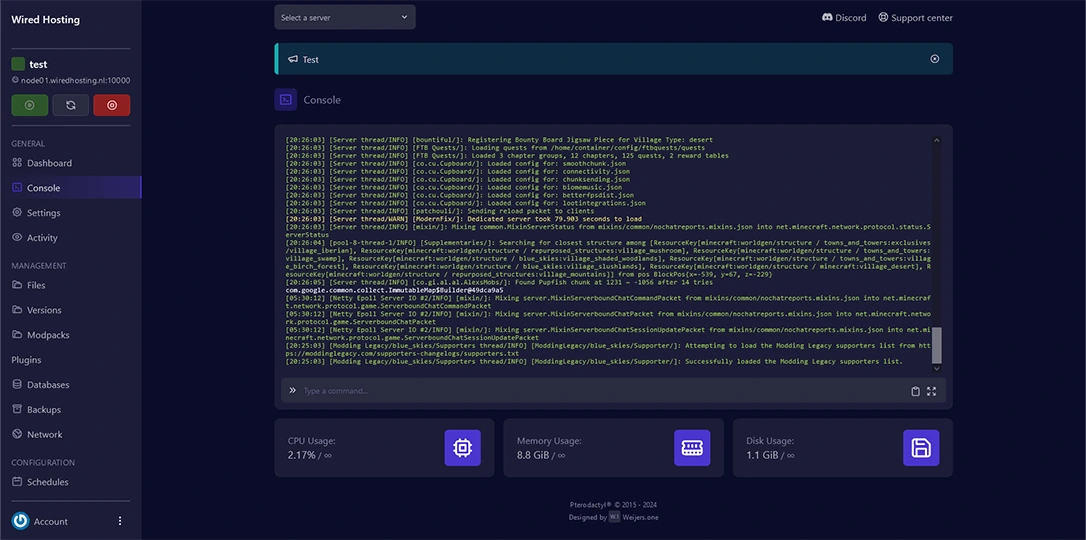Click the Memory RAM icon

click(692, 448)
